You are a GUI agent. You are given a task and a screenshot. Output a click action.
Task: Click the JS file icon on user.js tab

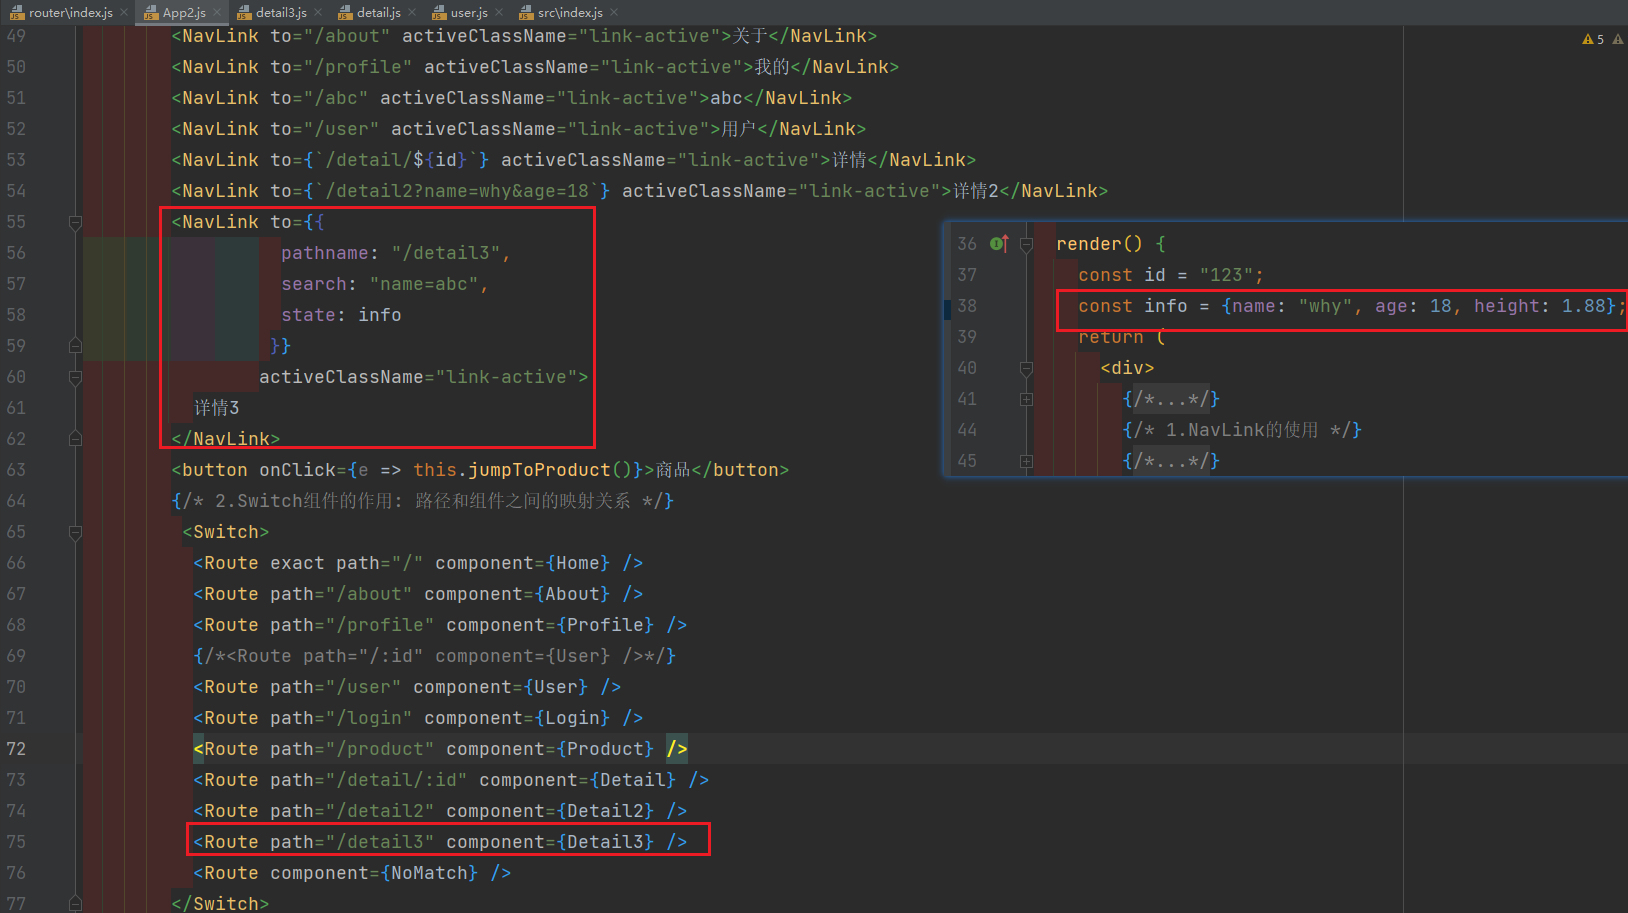439,12
